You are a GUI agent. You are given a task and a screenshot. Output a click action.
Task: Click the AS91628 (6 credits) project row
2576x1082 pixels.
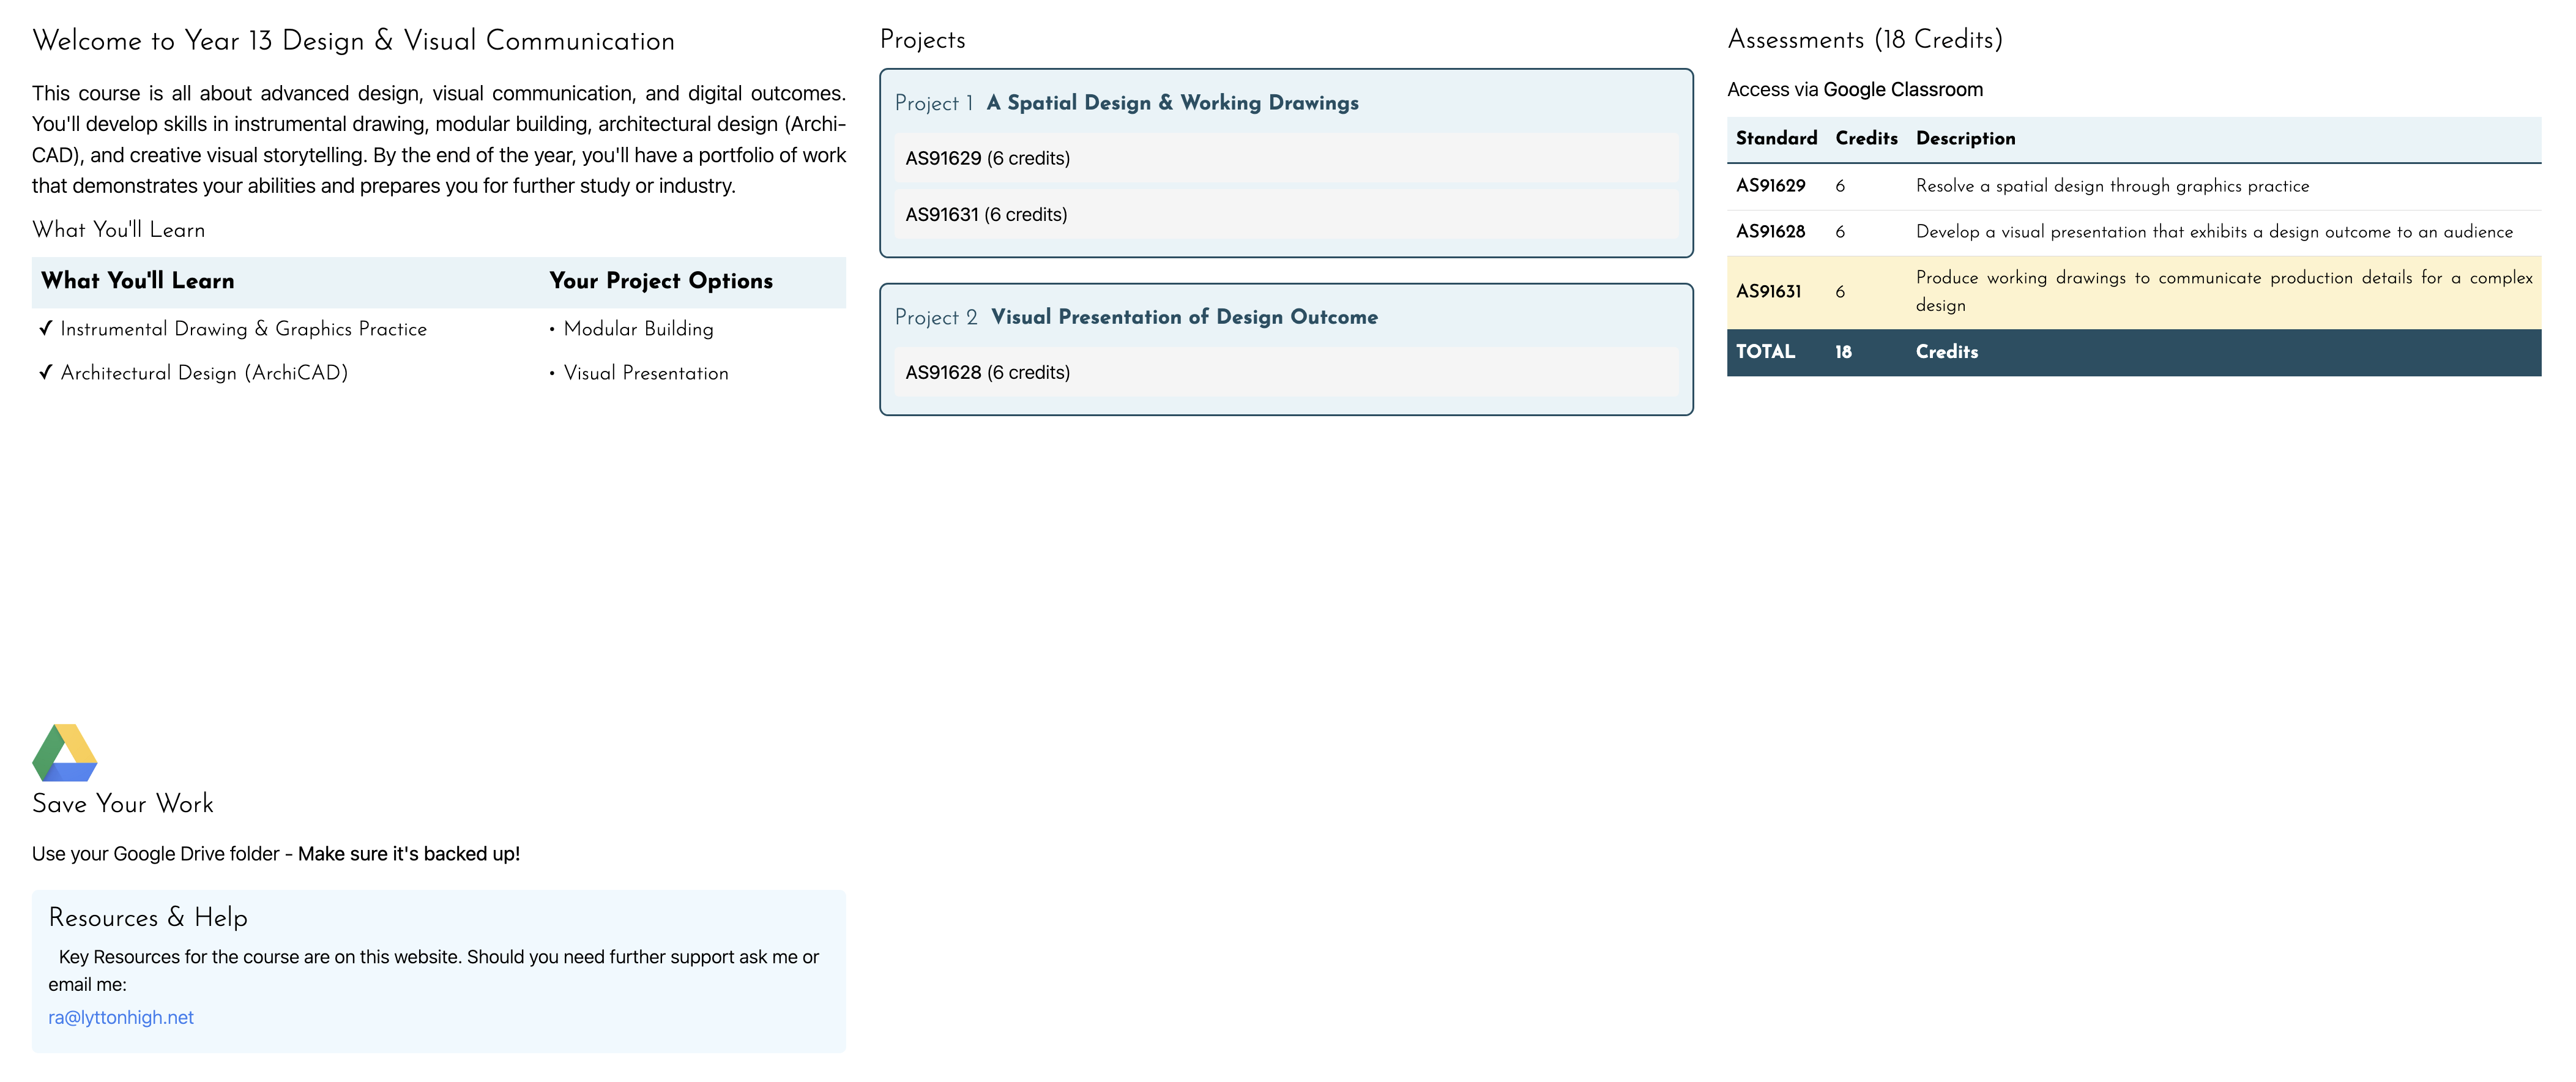click(1286, 372)
